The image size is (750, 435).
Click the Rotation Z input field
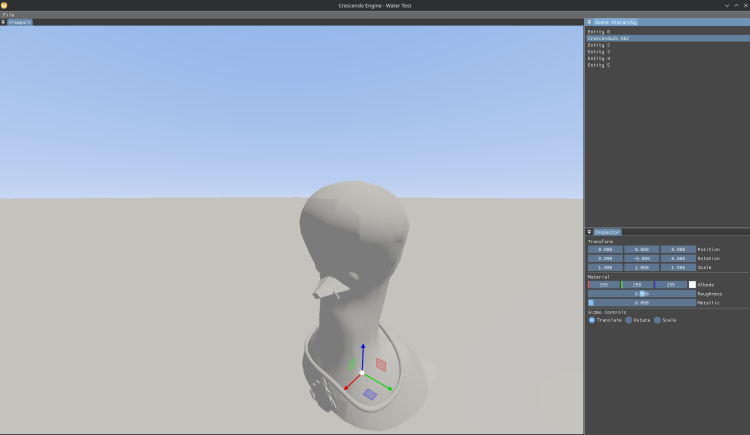(678, 258)
